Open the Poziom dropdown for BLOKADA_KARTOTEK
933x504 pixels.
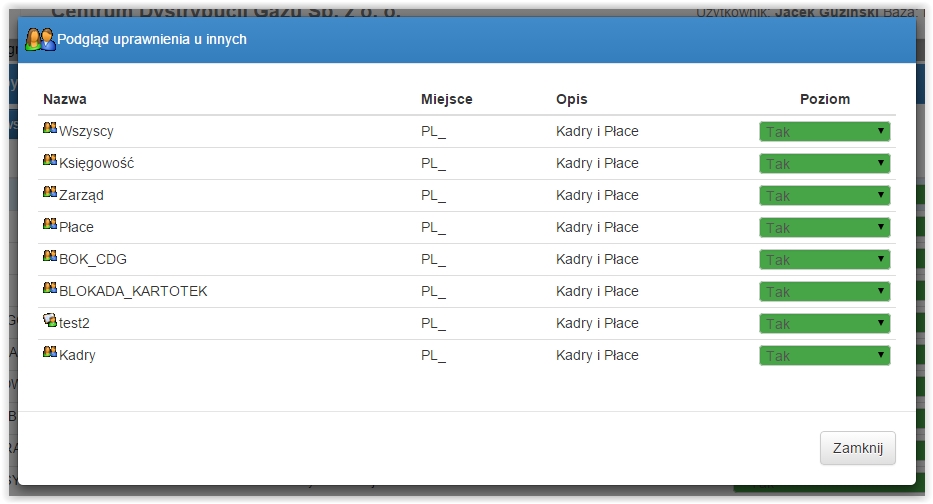(x=824, y=292)
